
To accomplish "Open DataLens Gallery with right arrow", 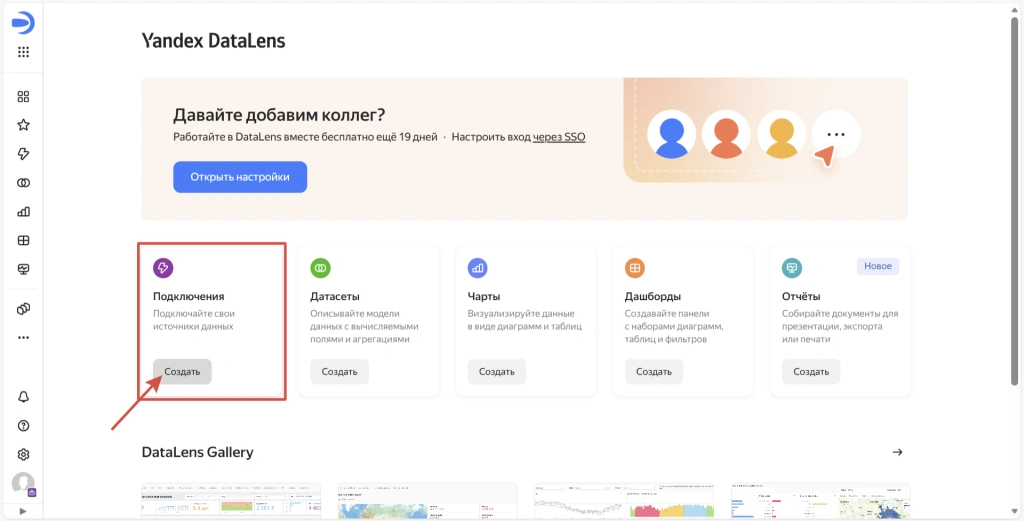I will (x=897, y=452).
